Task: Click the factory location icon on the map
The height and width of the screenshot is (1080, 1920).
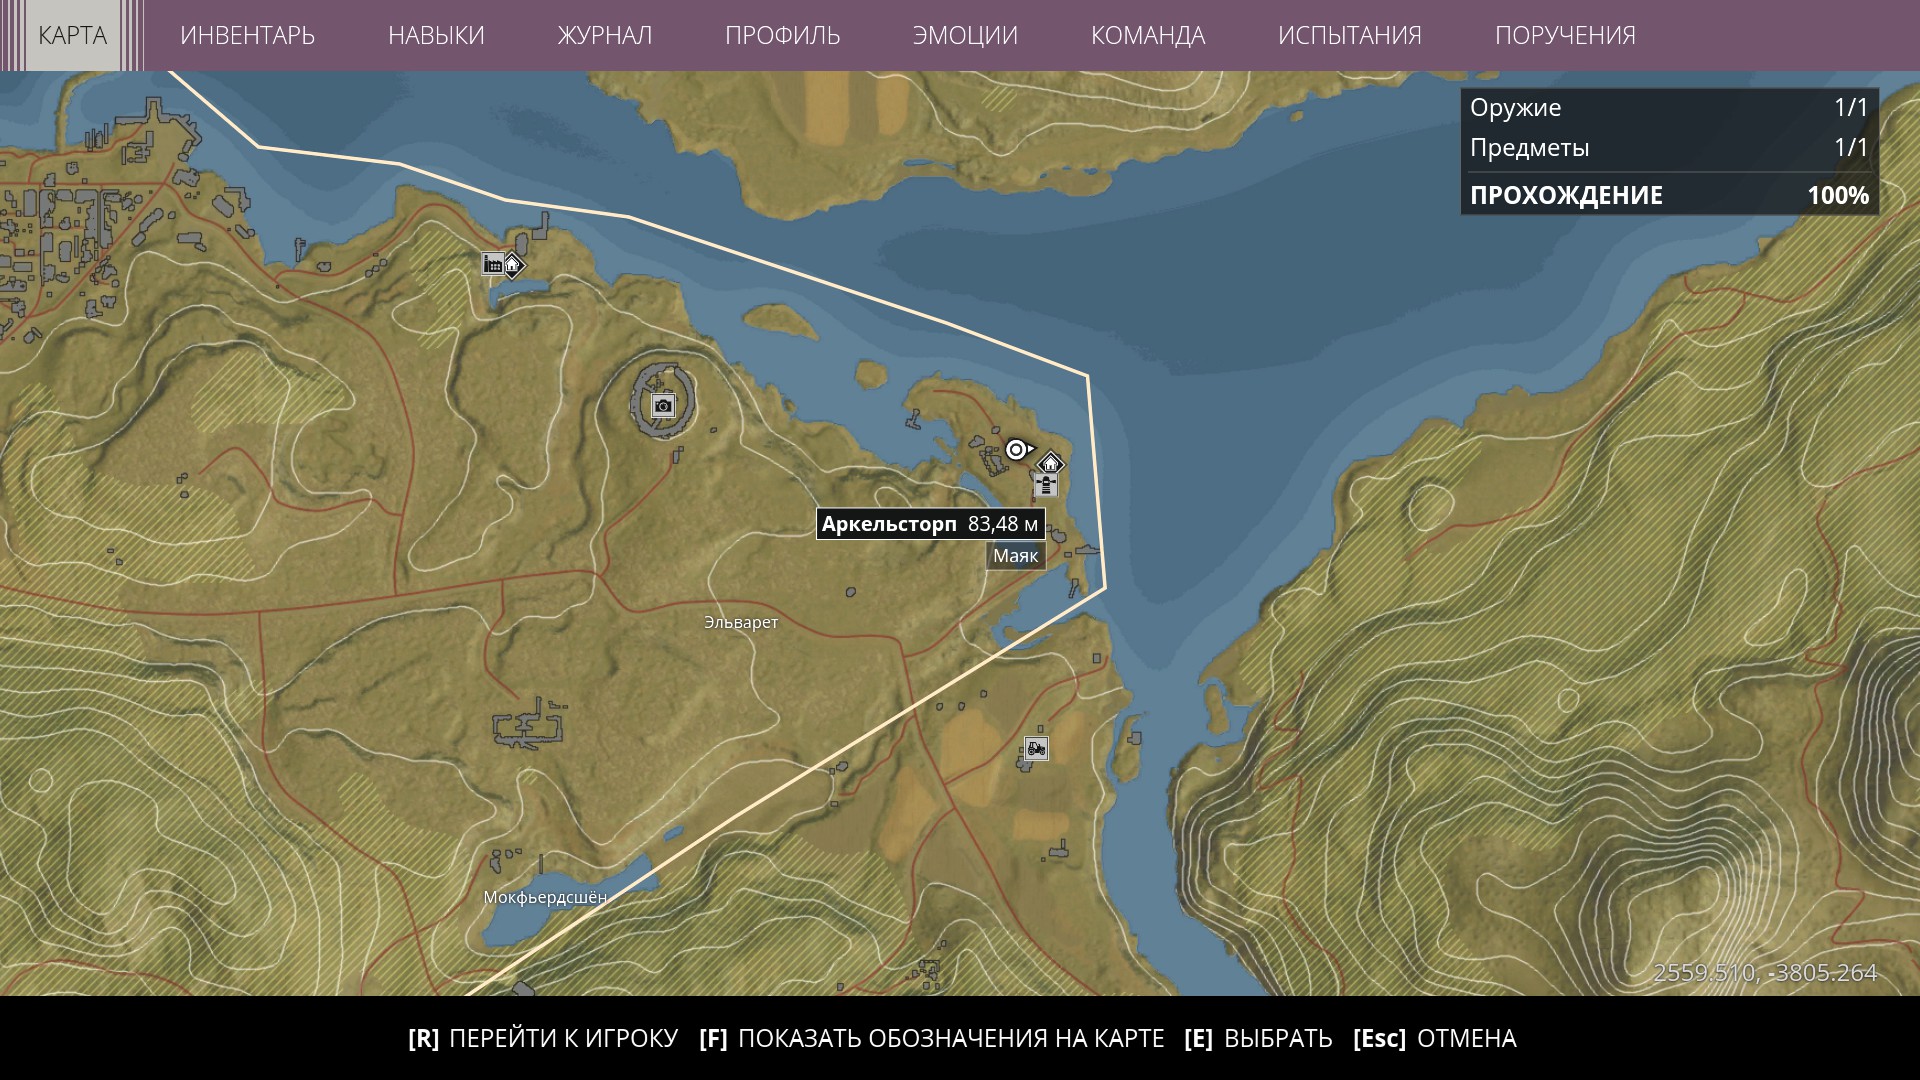Action: pos(492,264)
